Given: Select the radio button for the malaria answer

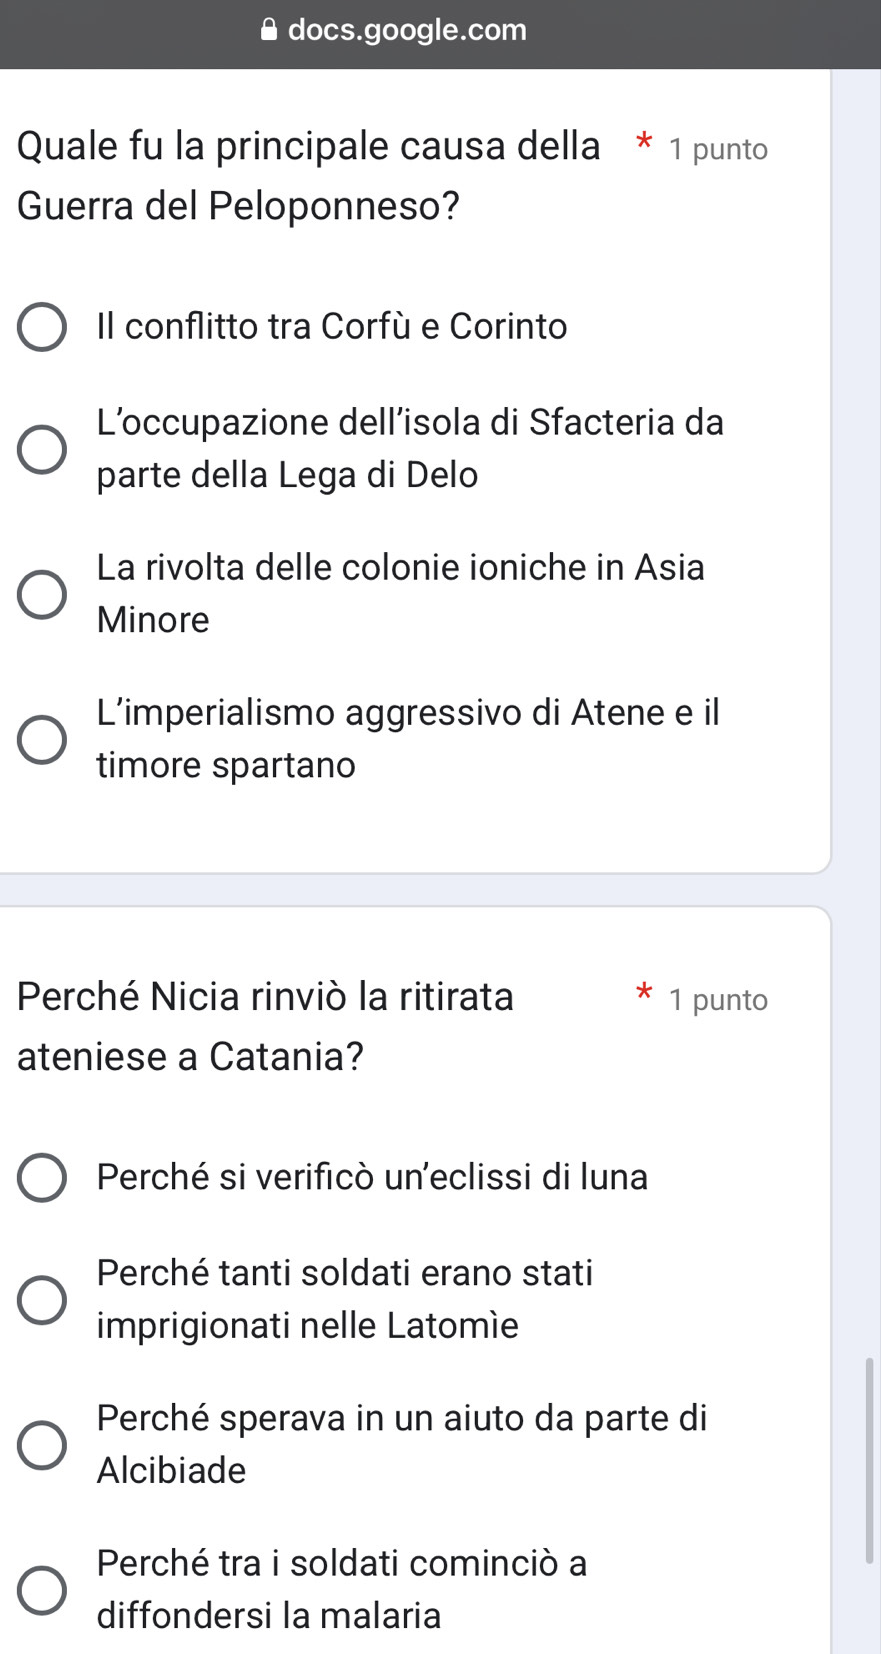Looking at the screenshot, I should point(42,1590).
